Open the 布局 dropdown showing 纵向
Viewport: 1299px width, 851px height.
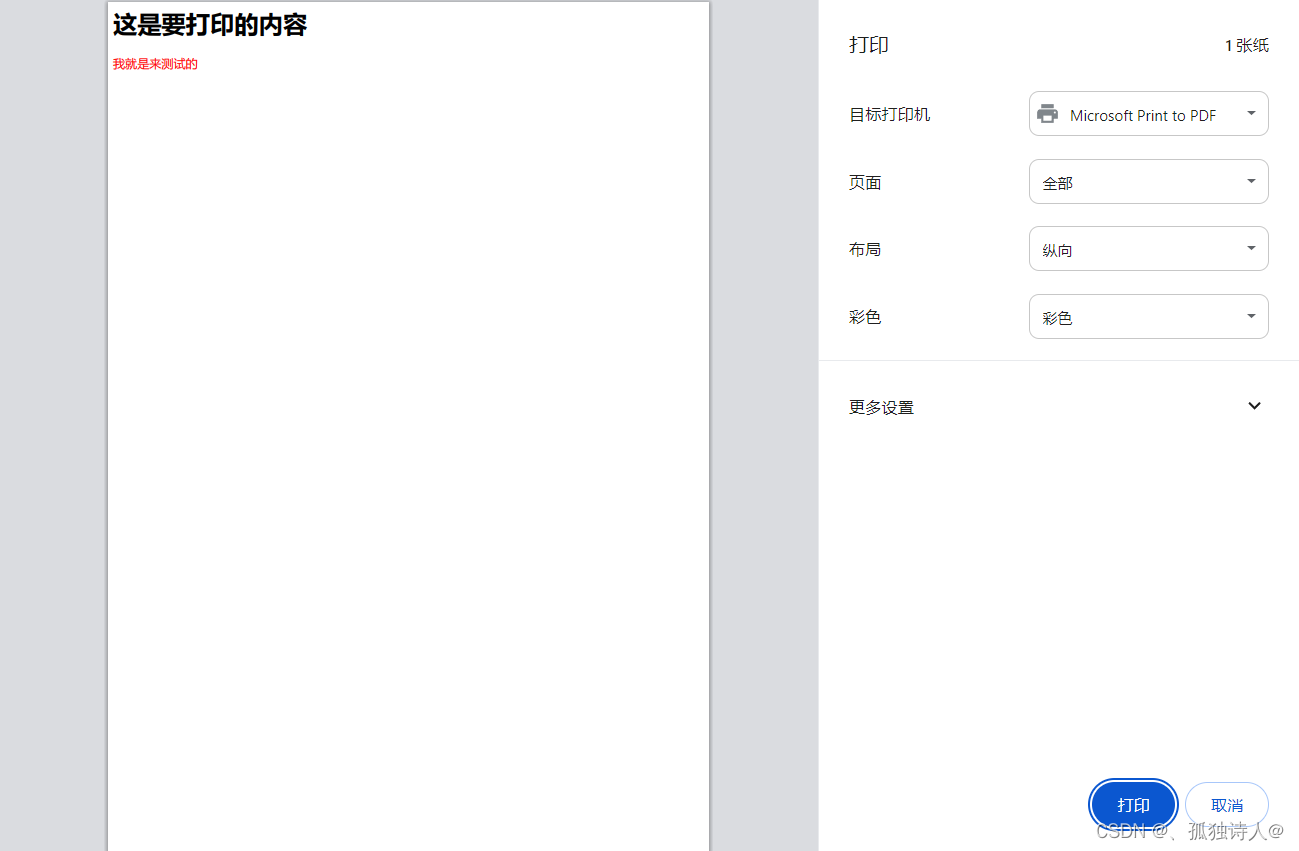pos(1148,248)
